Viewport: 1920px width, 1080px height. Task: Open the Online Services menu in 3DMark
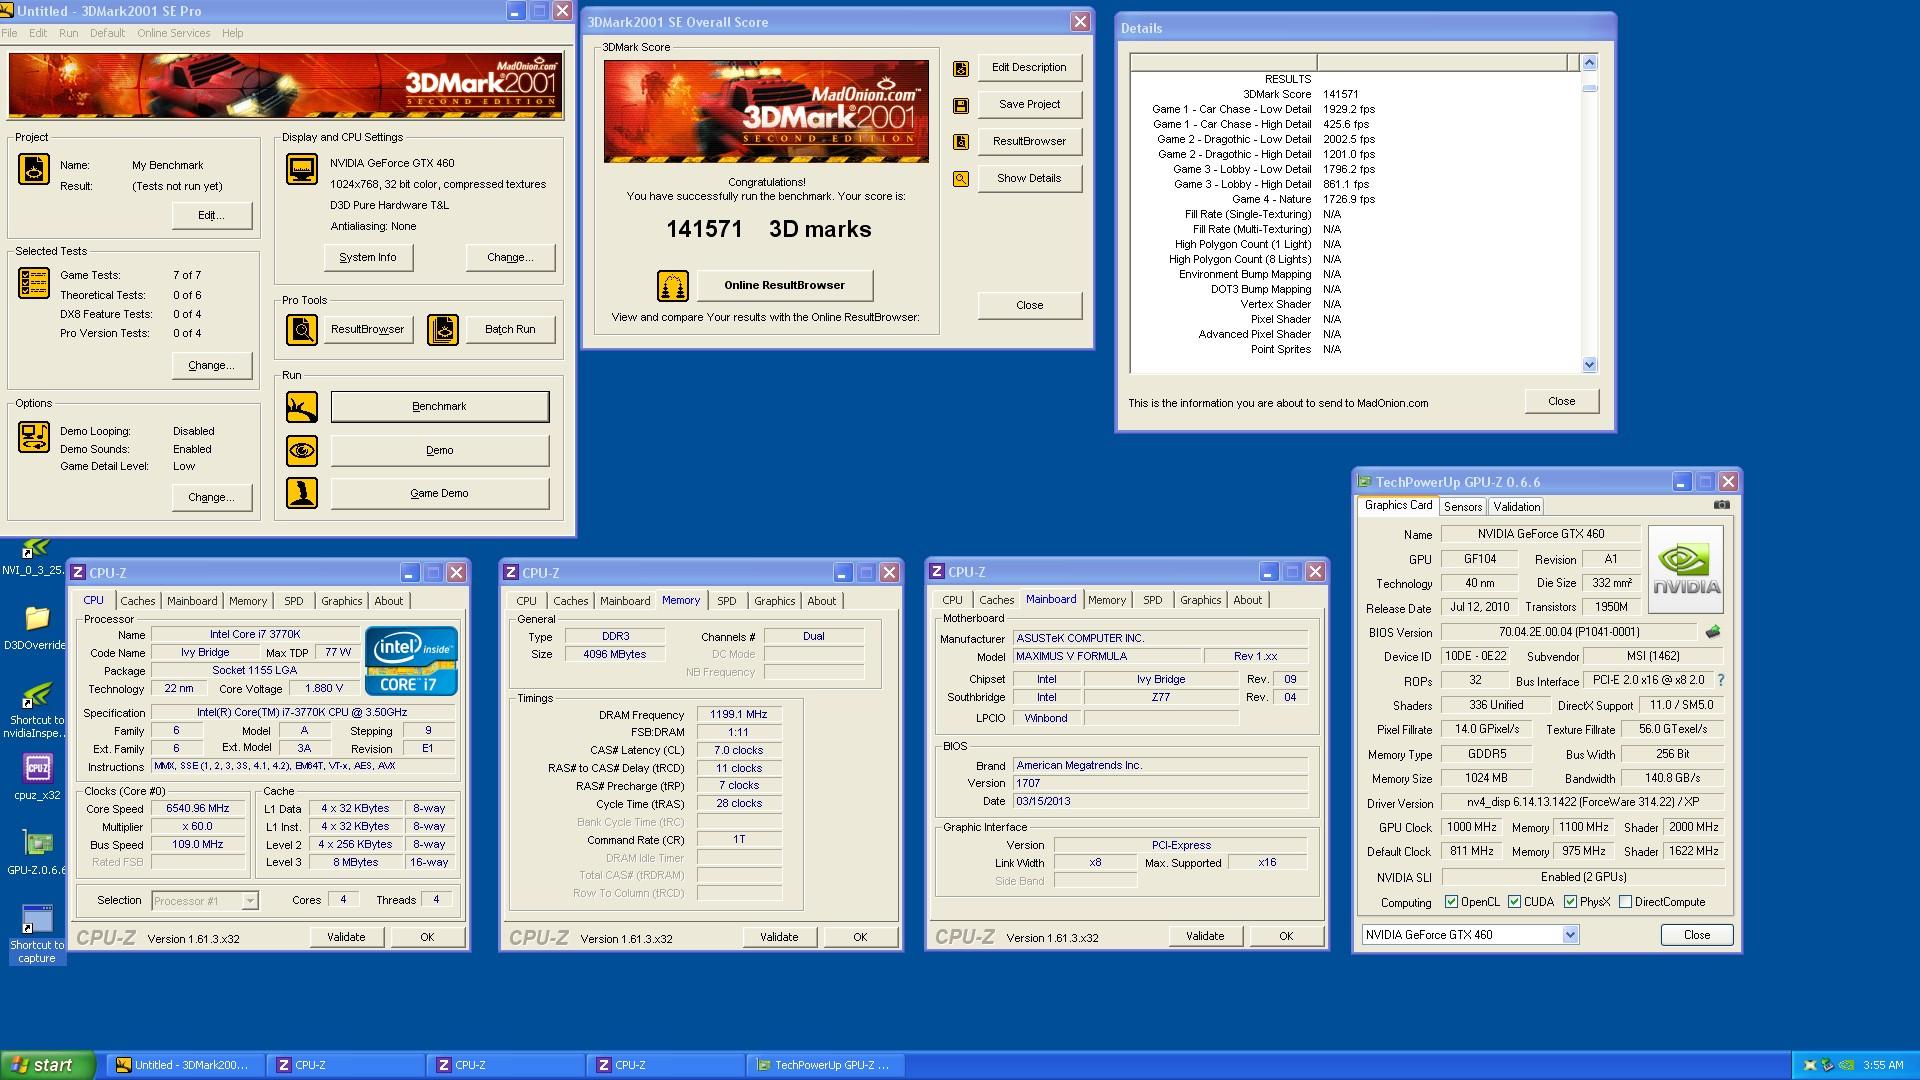tap(174, 33)
